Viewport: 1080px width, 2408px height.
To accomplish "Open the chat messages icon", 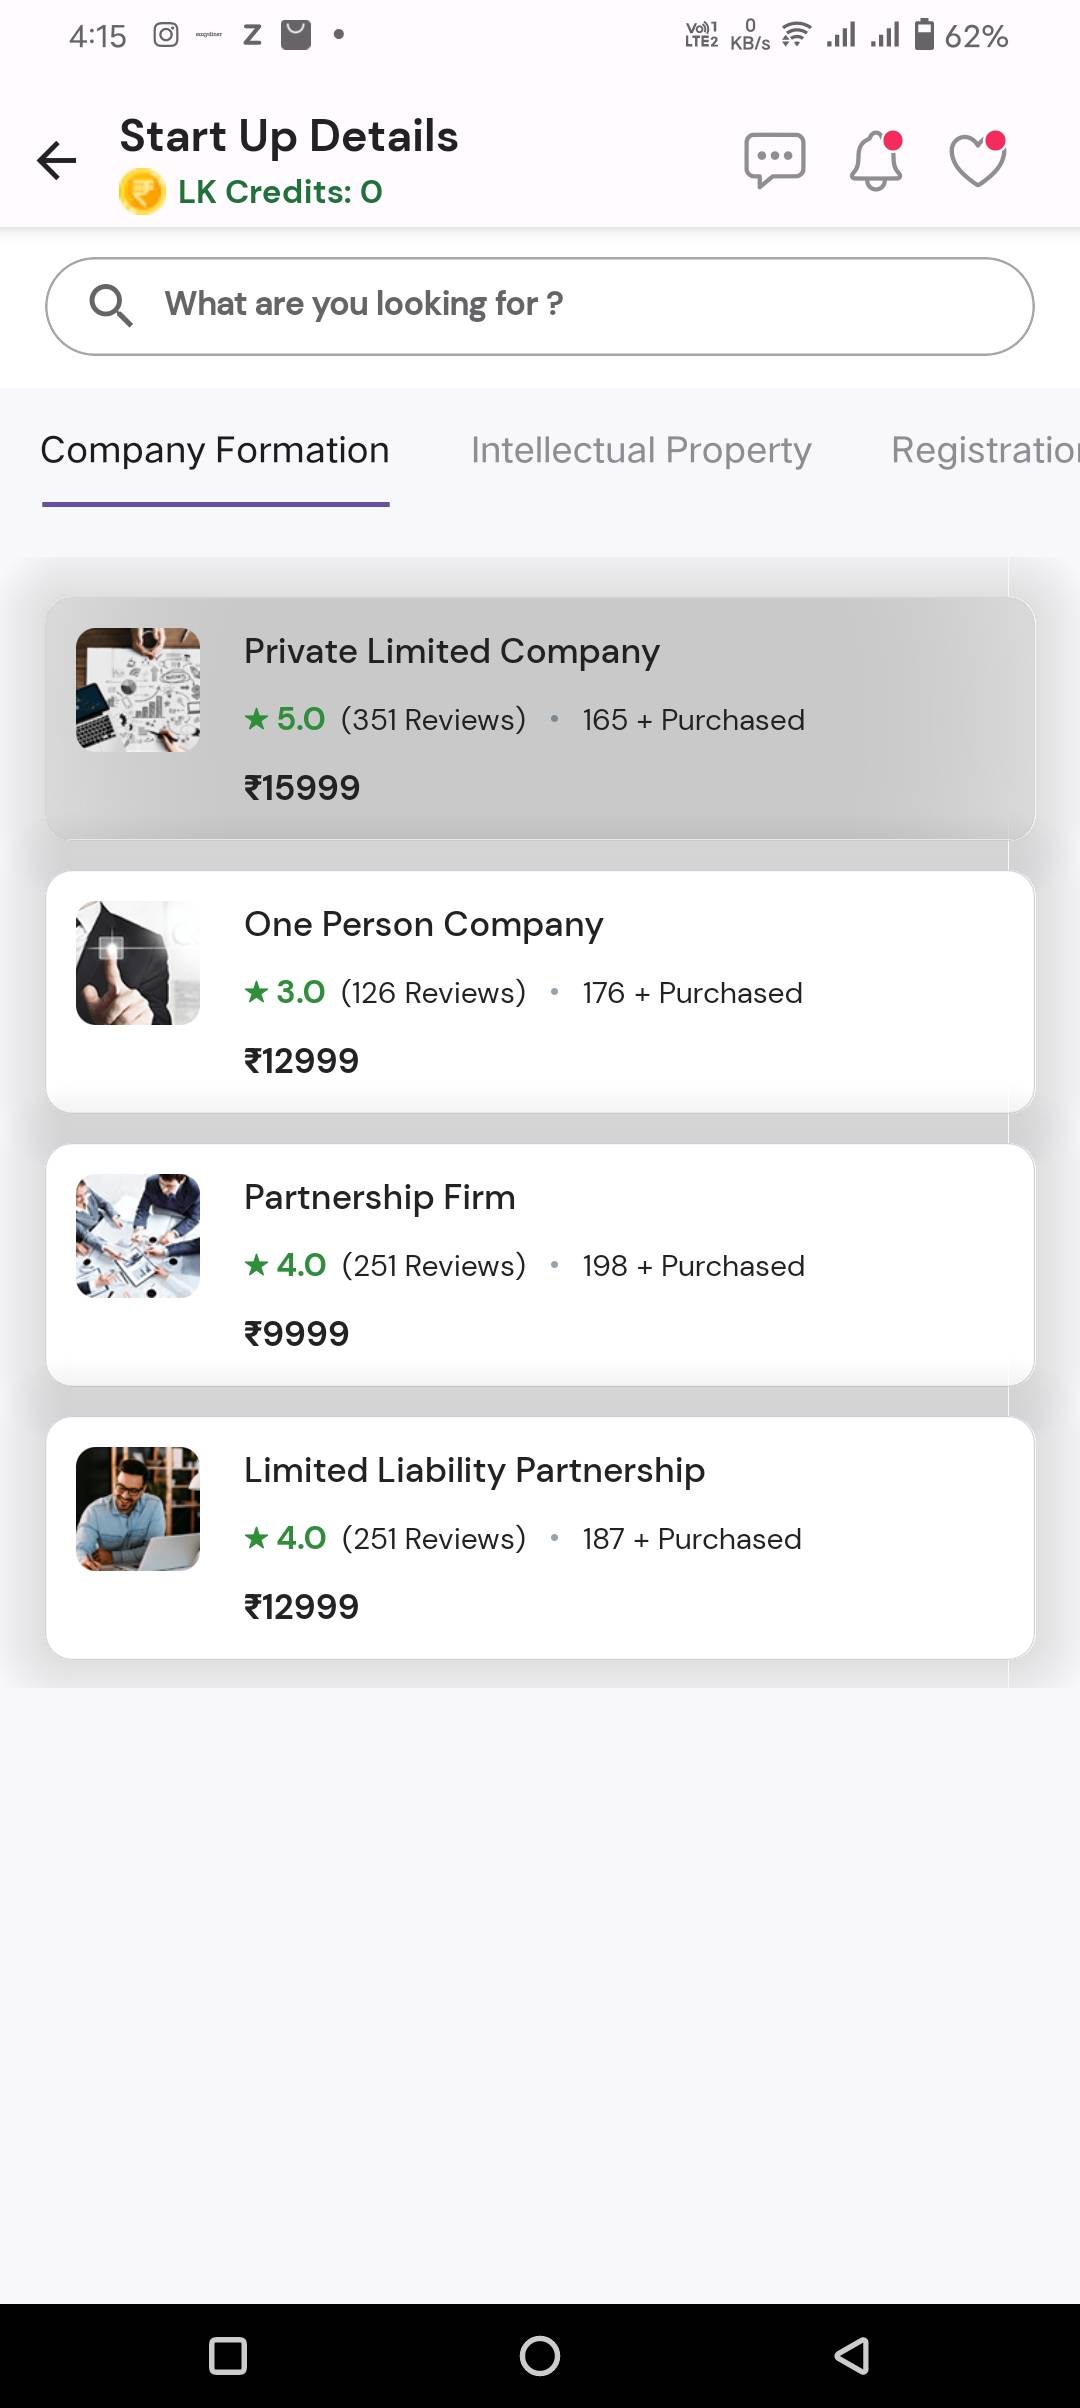I will pyautogui.click(x=774, y=160).
